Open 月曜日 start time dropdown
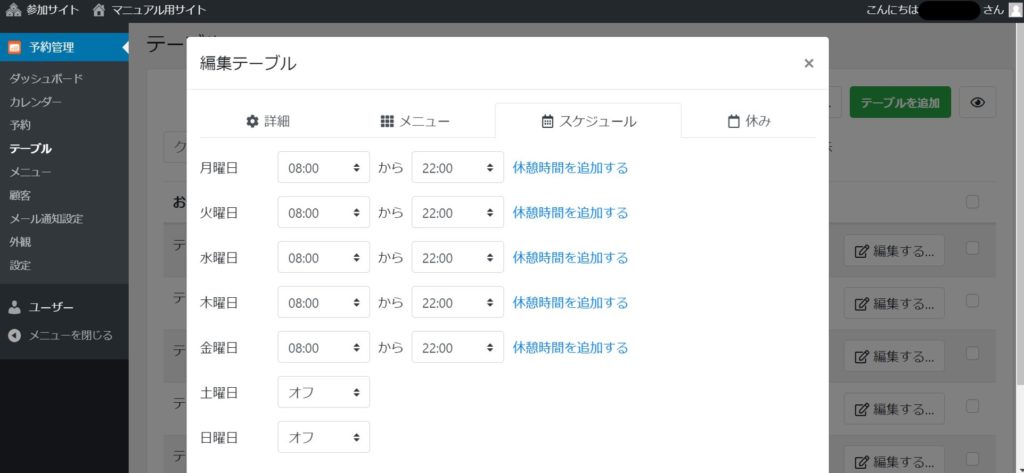Image resolution: width=1024 pixels, height=473 pixels. [x=323, y=168]
